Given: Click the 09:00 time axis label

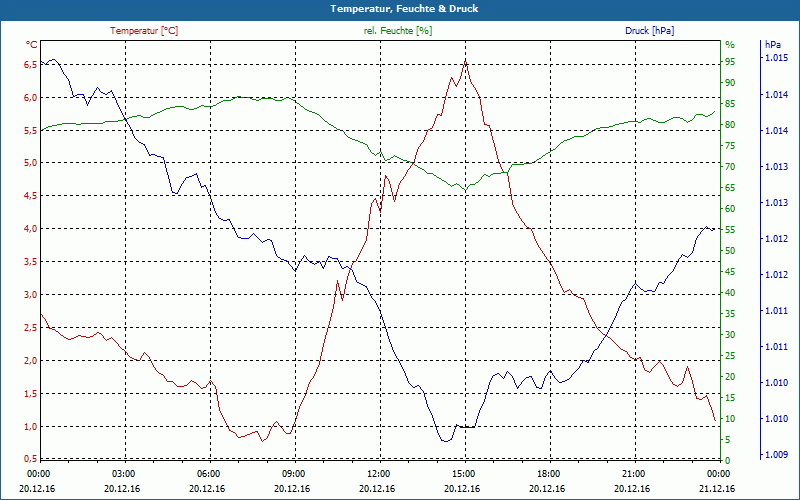Looking at the screenshot, I should click(x=293, y=473).
